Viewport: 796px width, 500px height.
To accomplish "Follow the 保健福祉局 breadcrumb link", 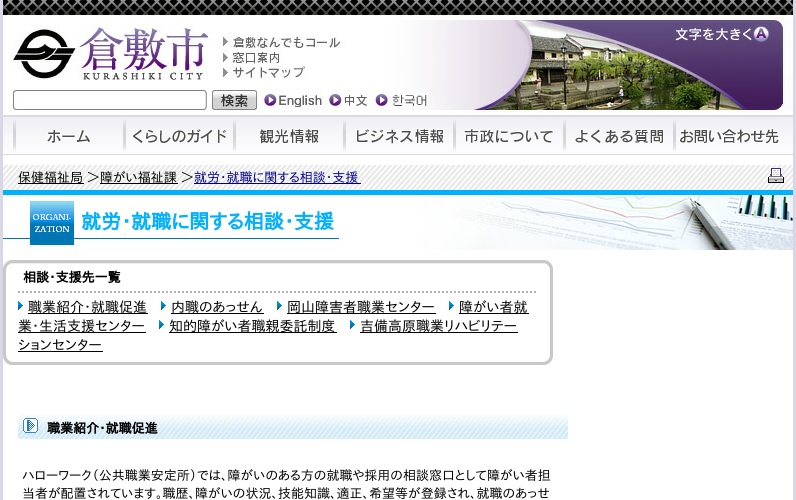I will [50, 177].
